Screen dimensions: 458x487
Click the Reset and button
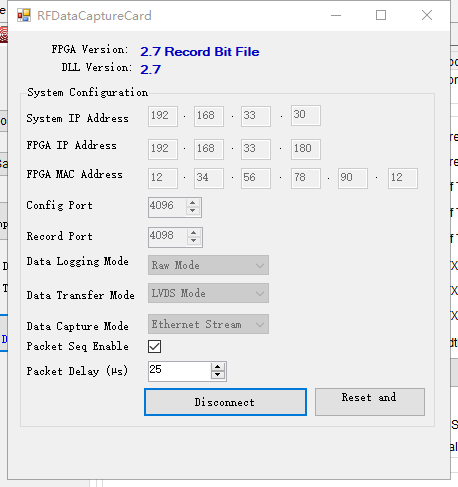370,402
